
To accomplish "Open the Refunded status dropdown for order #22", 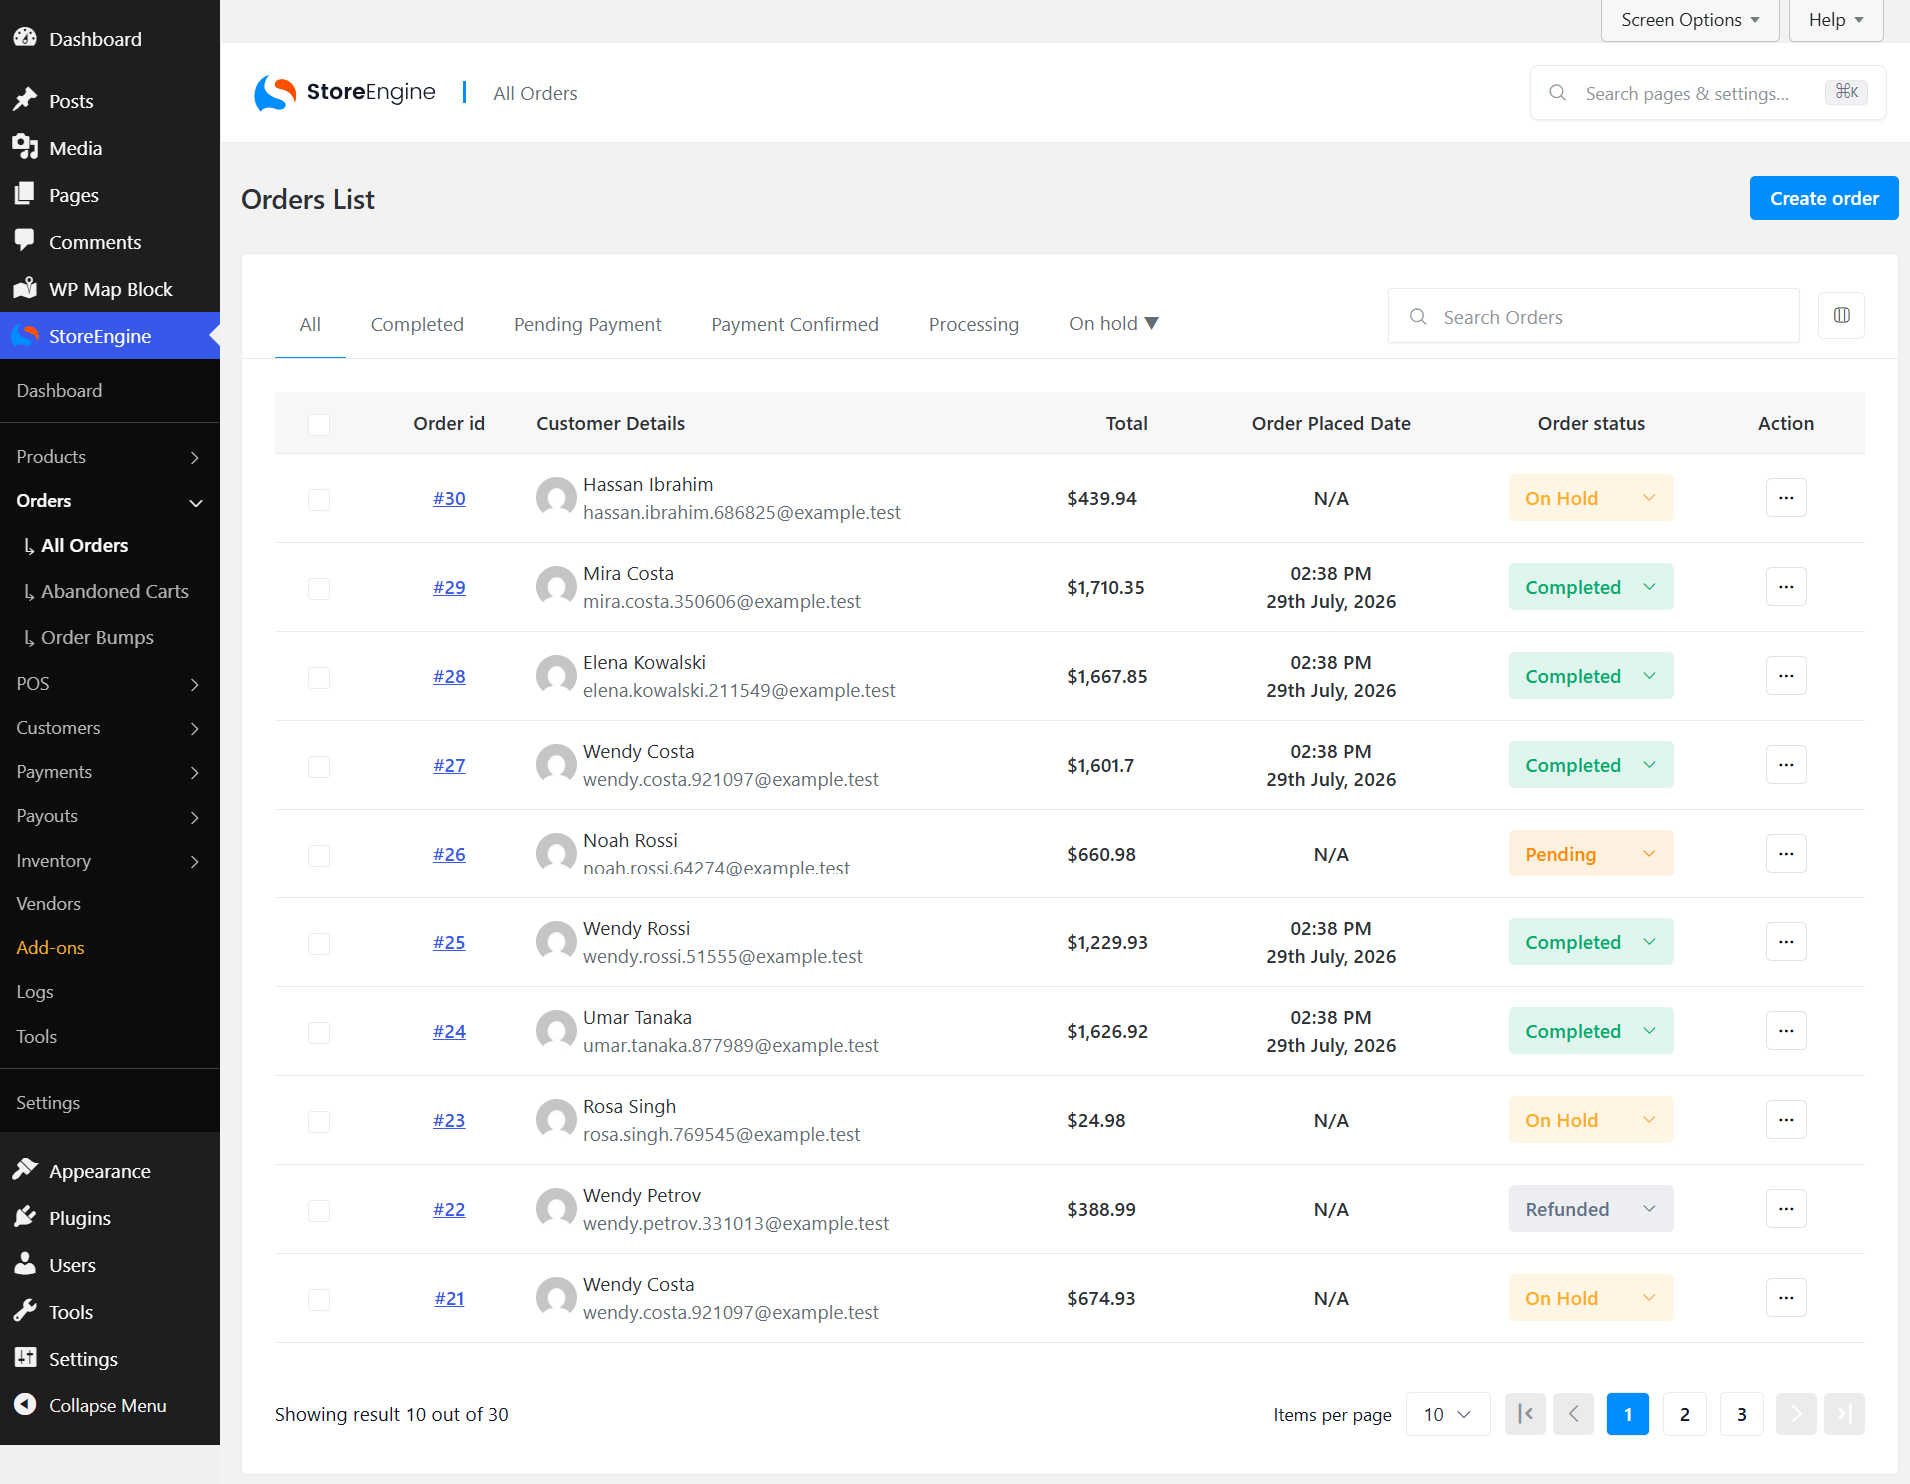I will click(x=1591, y=1209).
